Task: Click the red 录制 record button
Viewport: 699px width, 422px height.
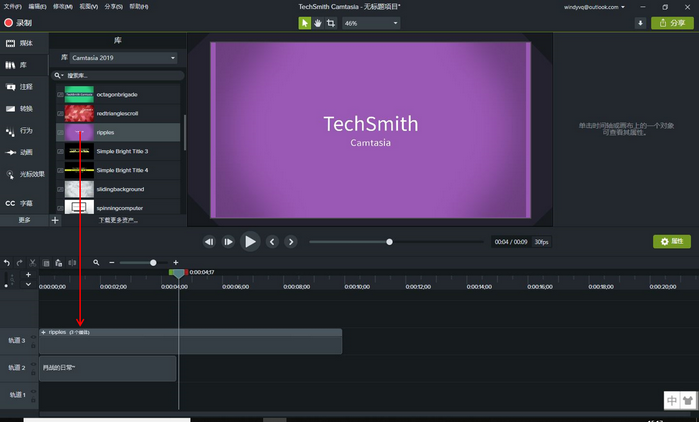Action: coord(18,23)
